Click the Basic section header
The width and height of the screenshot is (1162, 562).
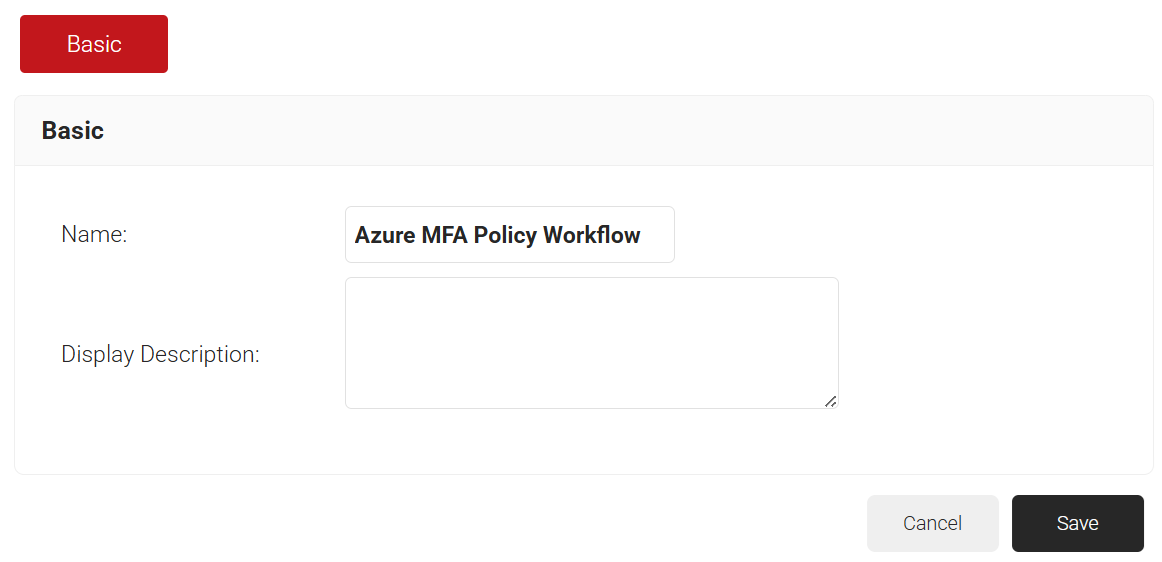(73, 131)
